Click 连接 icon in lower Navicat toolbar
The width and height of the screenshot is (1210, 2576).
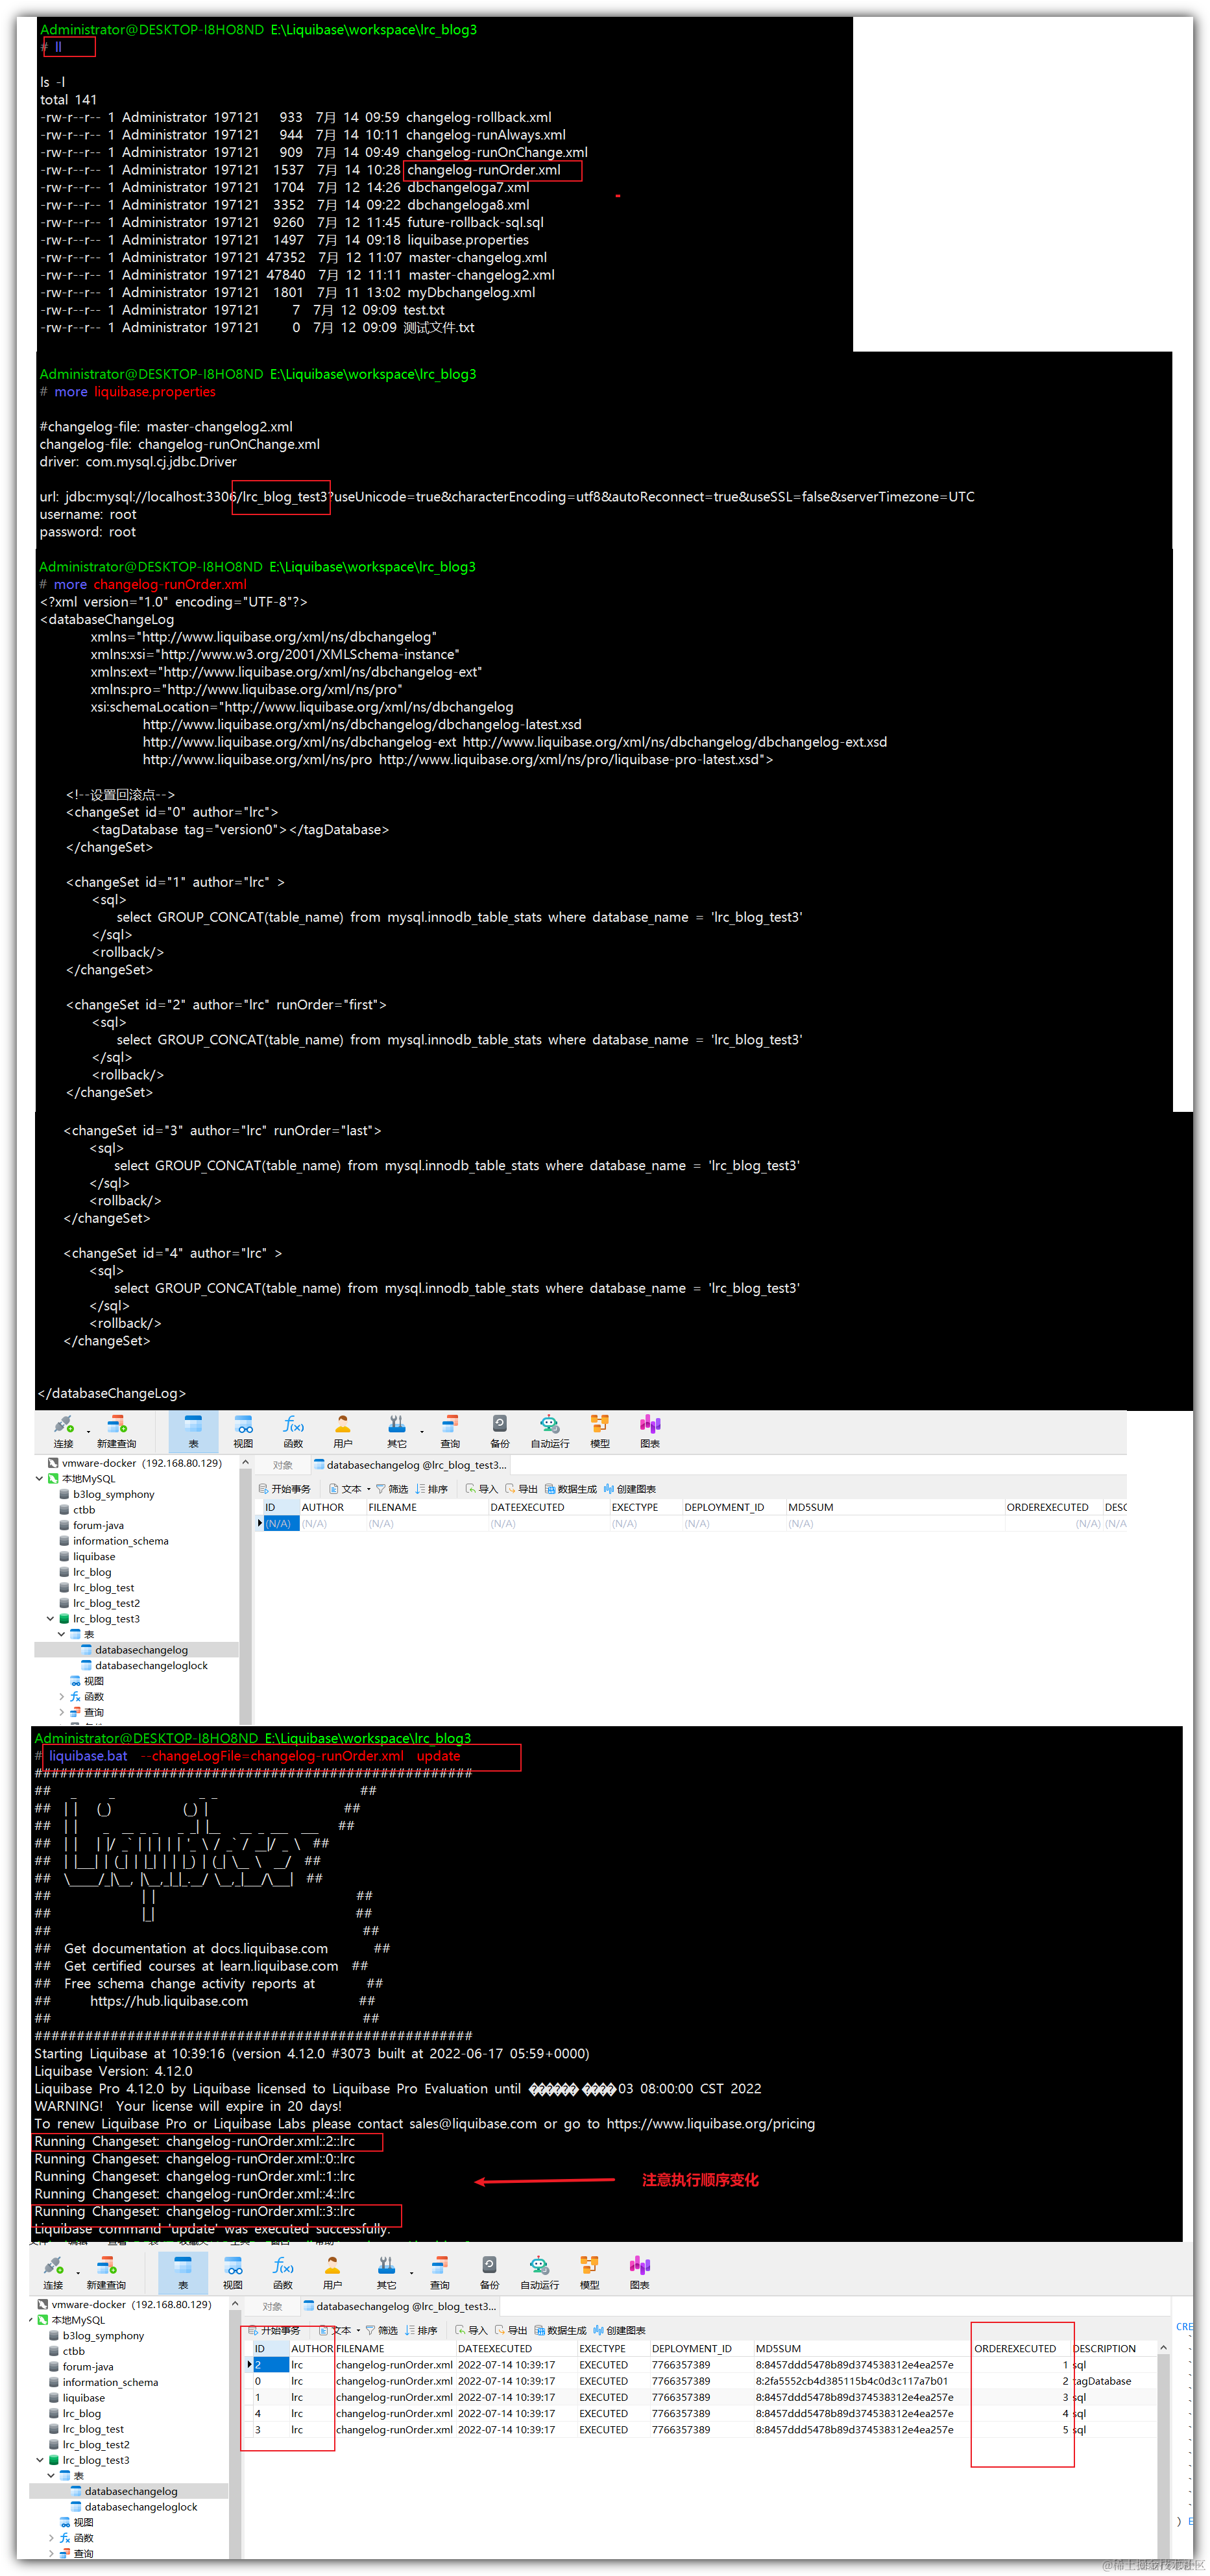click(53, 2272)
